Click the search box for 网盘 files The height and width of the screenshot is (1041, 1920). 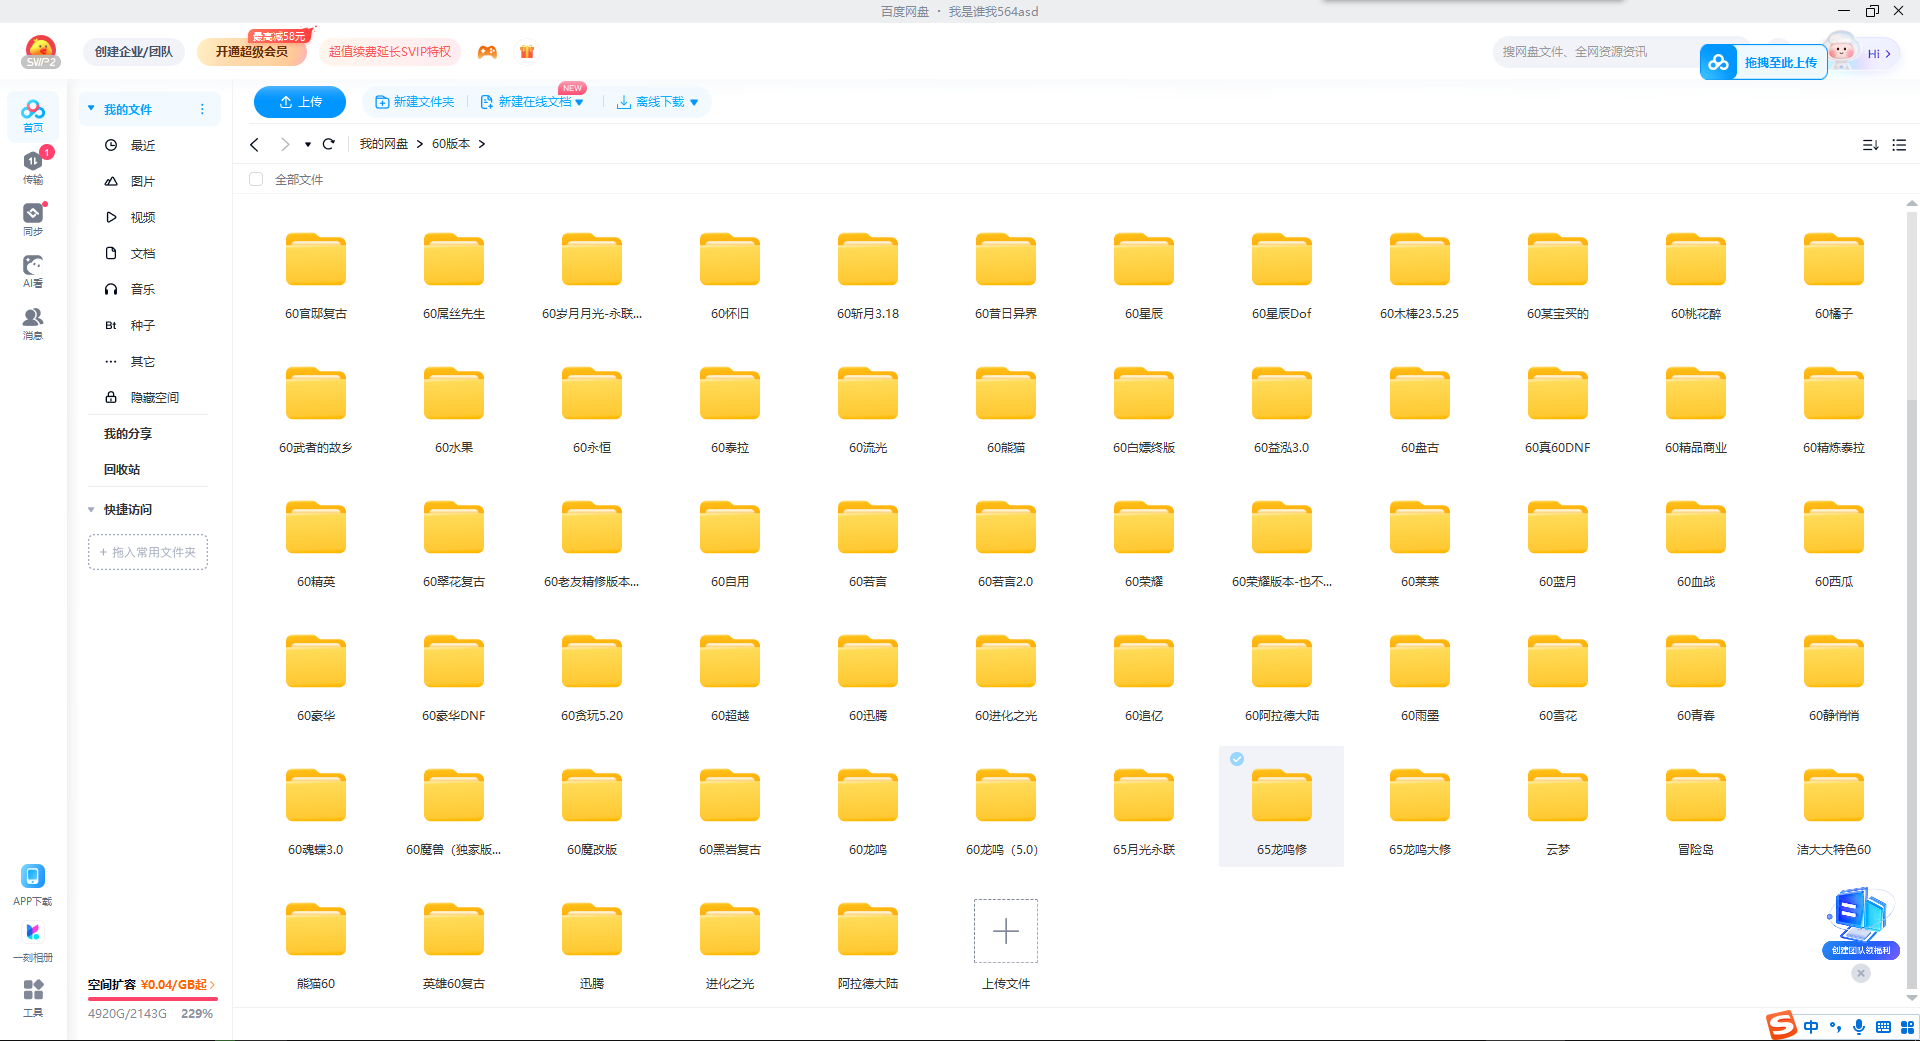pyautogui.click(x=1595, y=52)
